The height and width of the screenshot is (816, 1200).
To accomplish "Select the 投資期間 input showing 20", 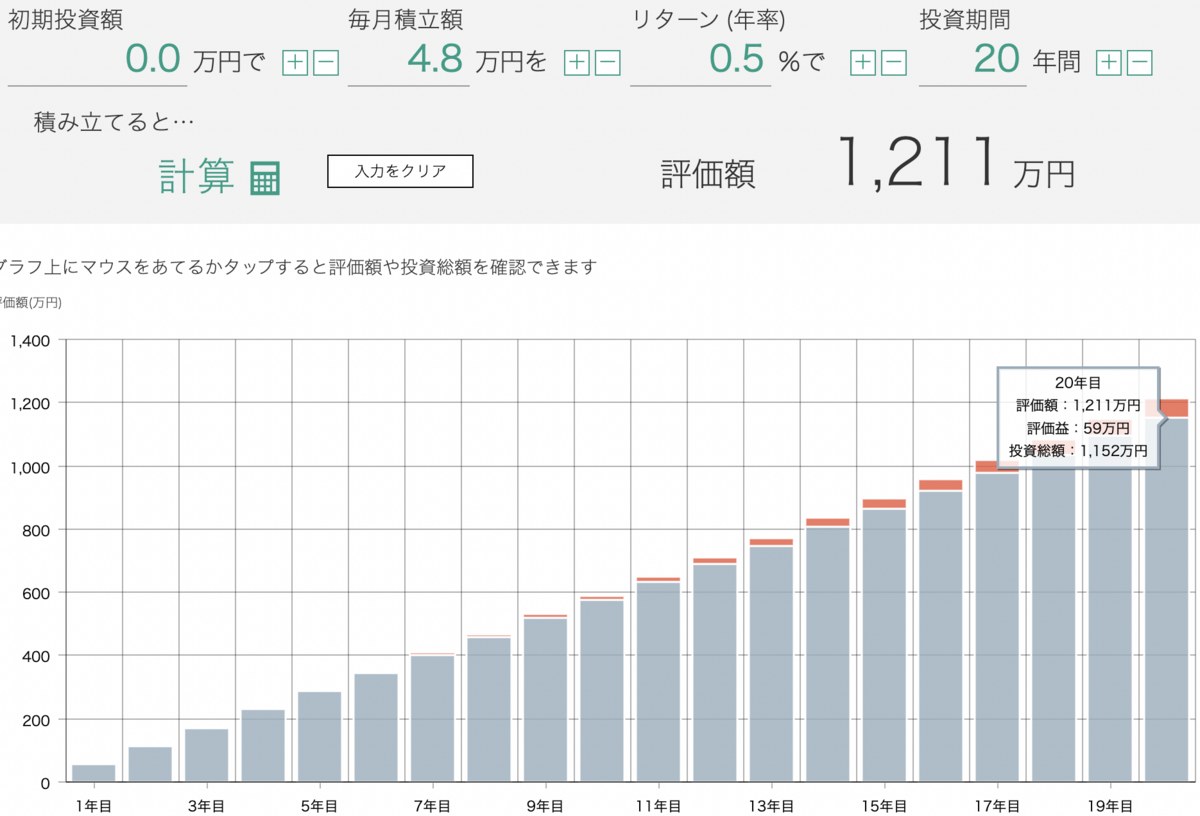I will 973,62.
